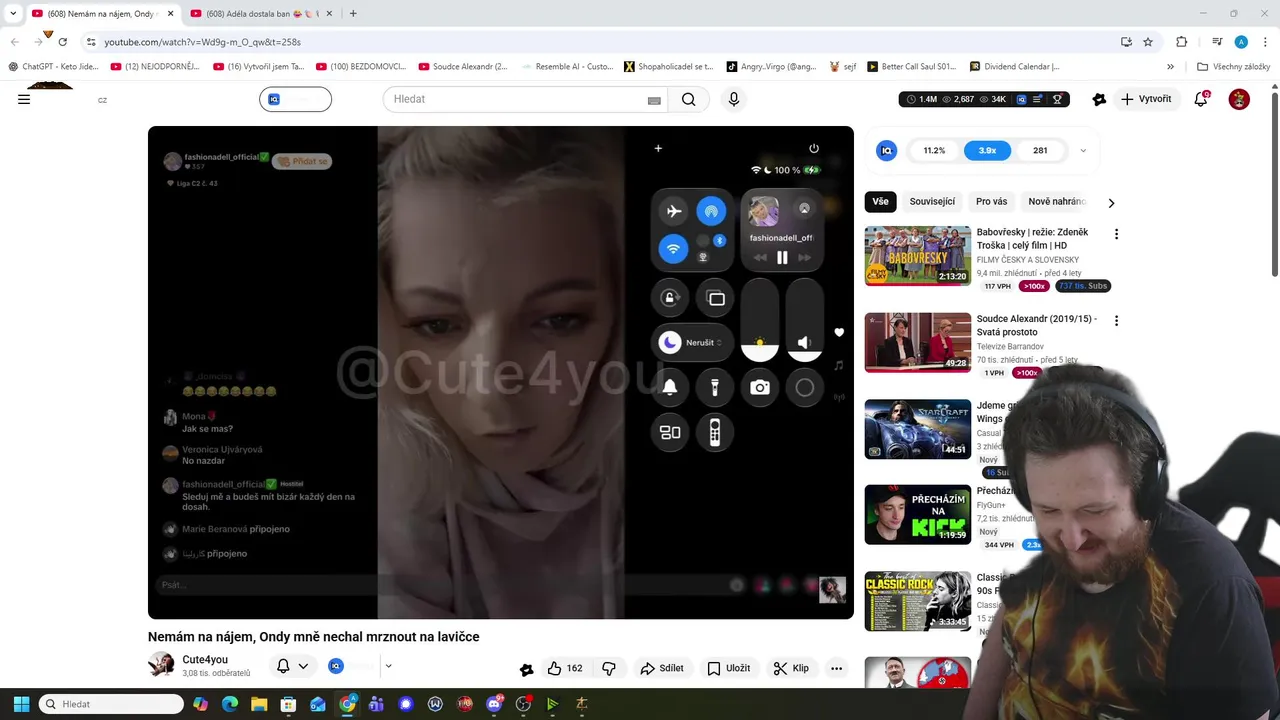1280x720 pixels.
Task: Go back in browser history
Action: pyautogui.click(x=15, y=42)
